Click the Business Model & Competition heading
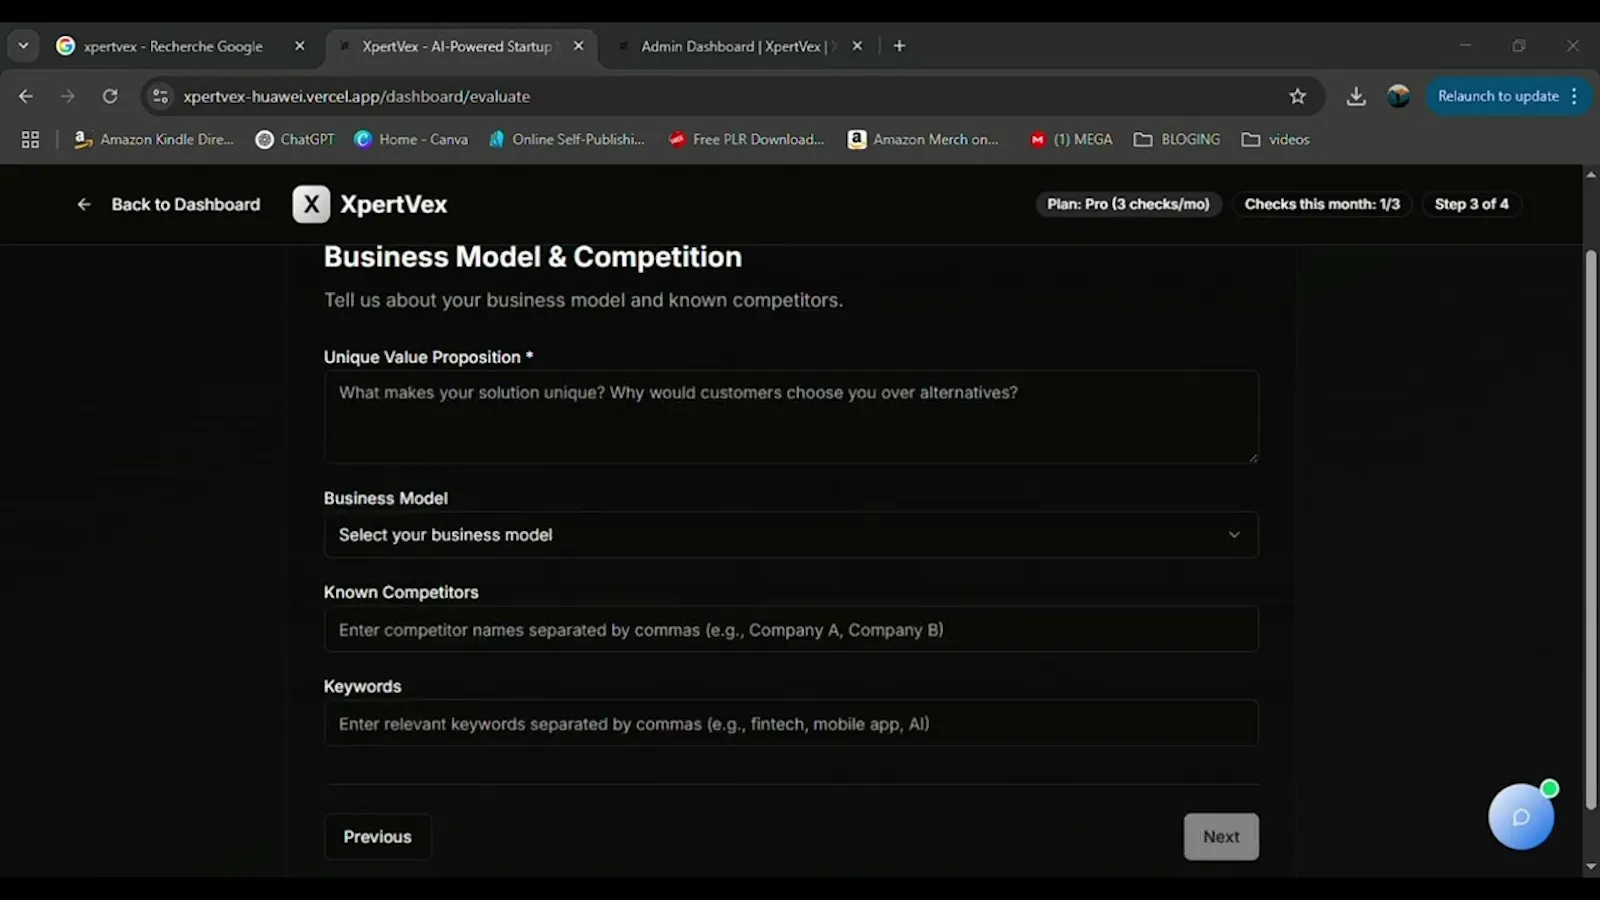1600x900 pixels. 533,257
